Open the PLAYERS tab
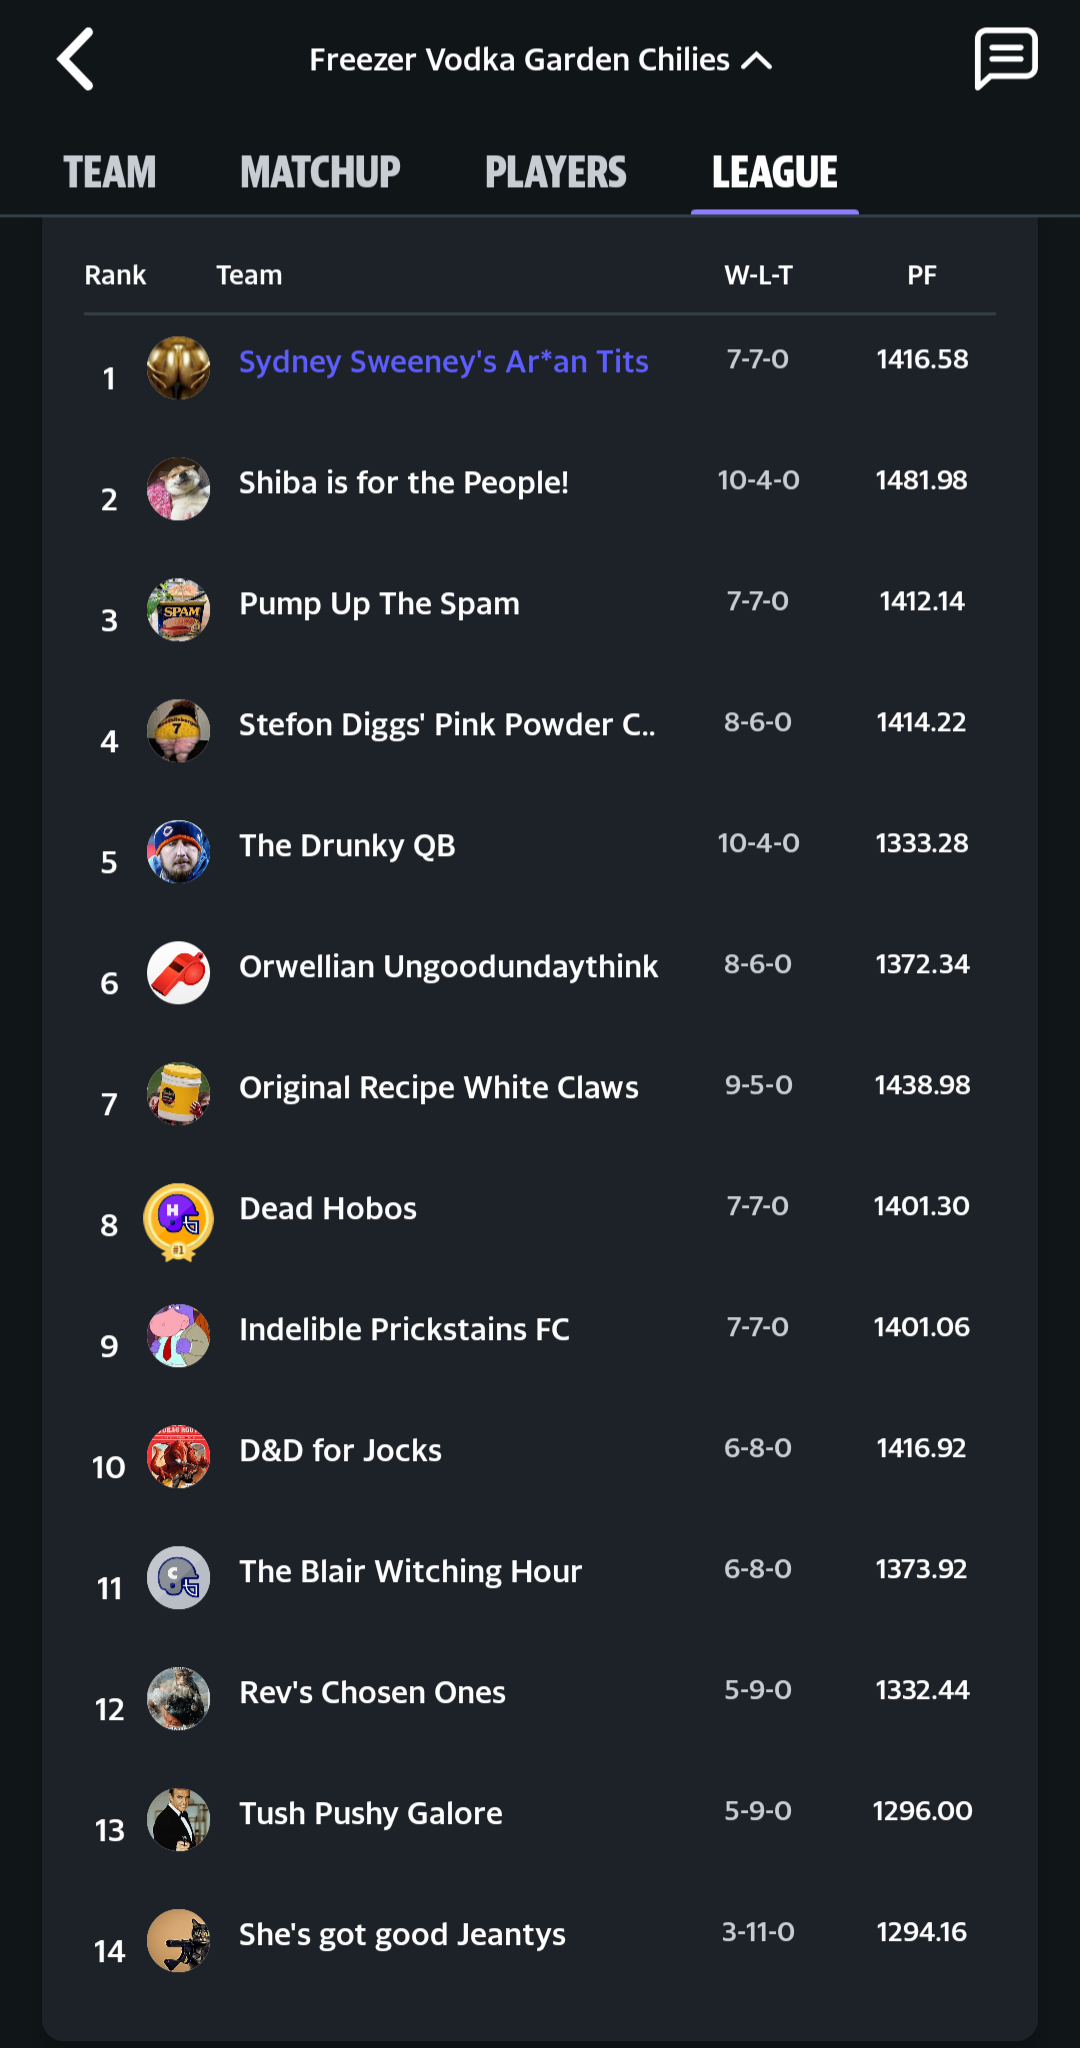The width and height of the screenshot is (1080, 2048). [x=556, y=172]
